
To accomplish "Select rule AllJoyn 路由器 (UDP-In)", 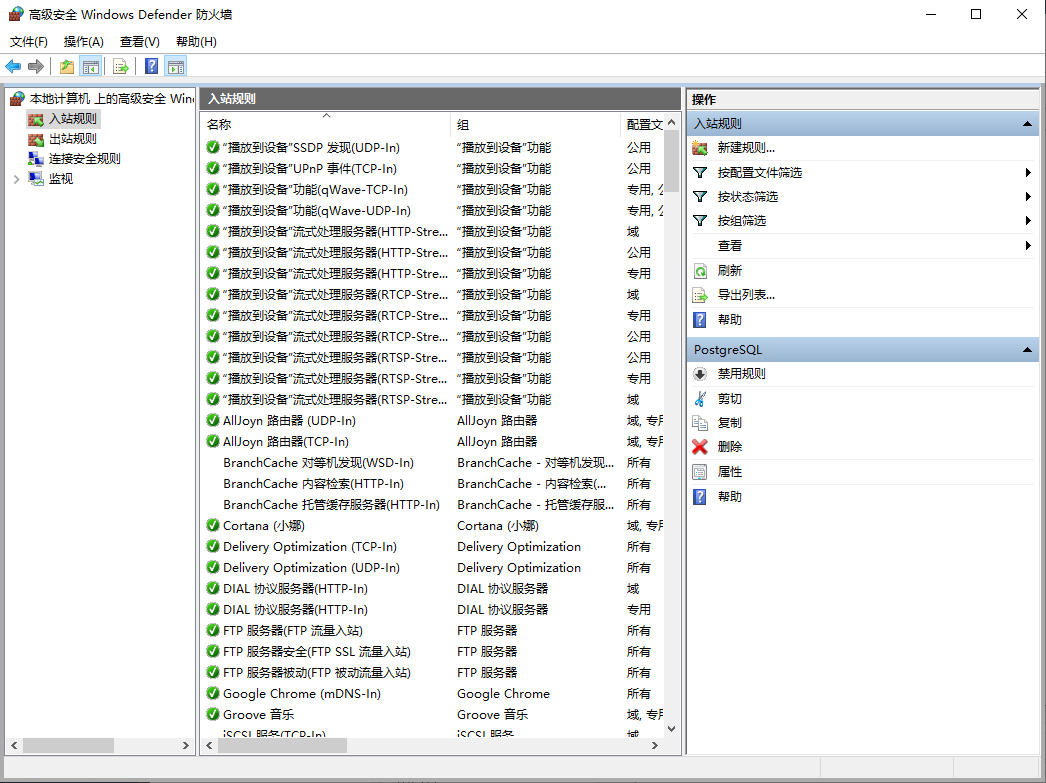I will coord(290,421).
